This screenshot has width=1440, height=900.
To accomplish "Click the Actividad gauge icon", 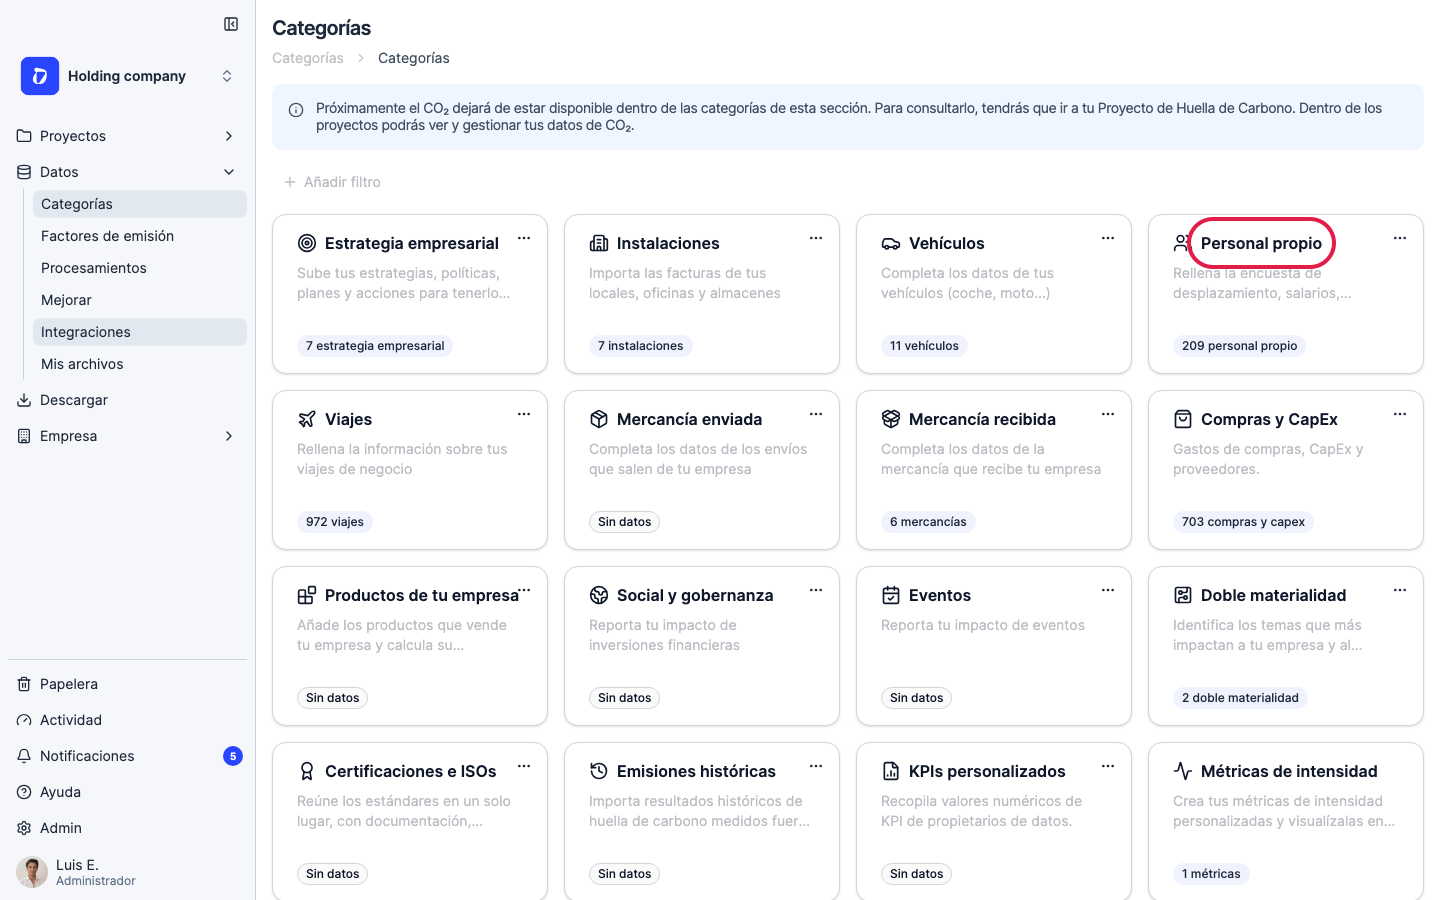I will pos(24,720).
